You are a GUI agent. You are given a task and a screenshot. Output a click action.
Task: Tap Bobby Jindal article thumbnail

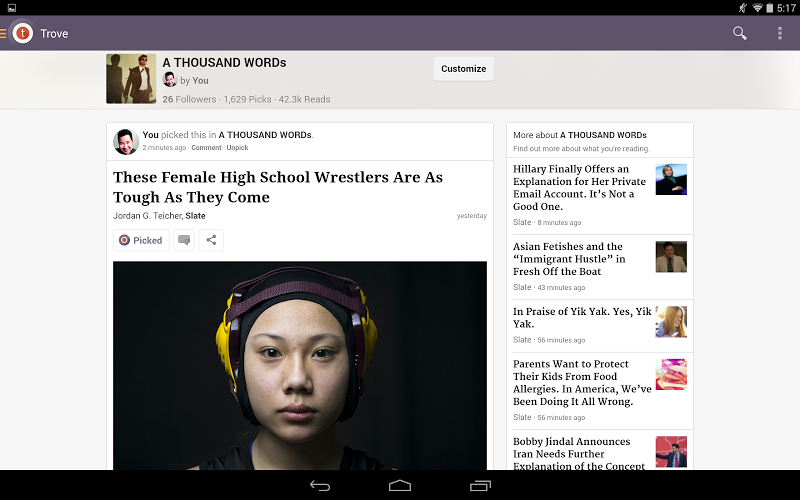(671, 452)
